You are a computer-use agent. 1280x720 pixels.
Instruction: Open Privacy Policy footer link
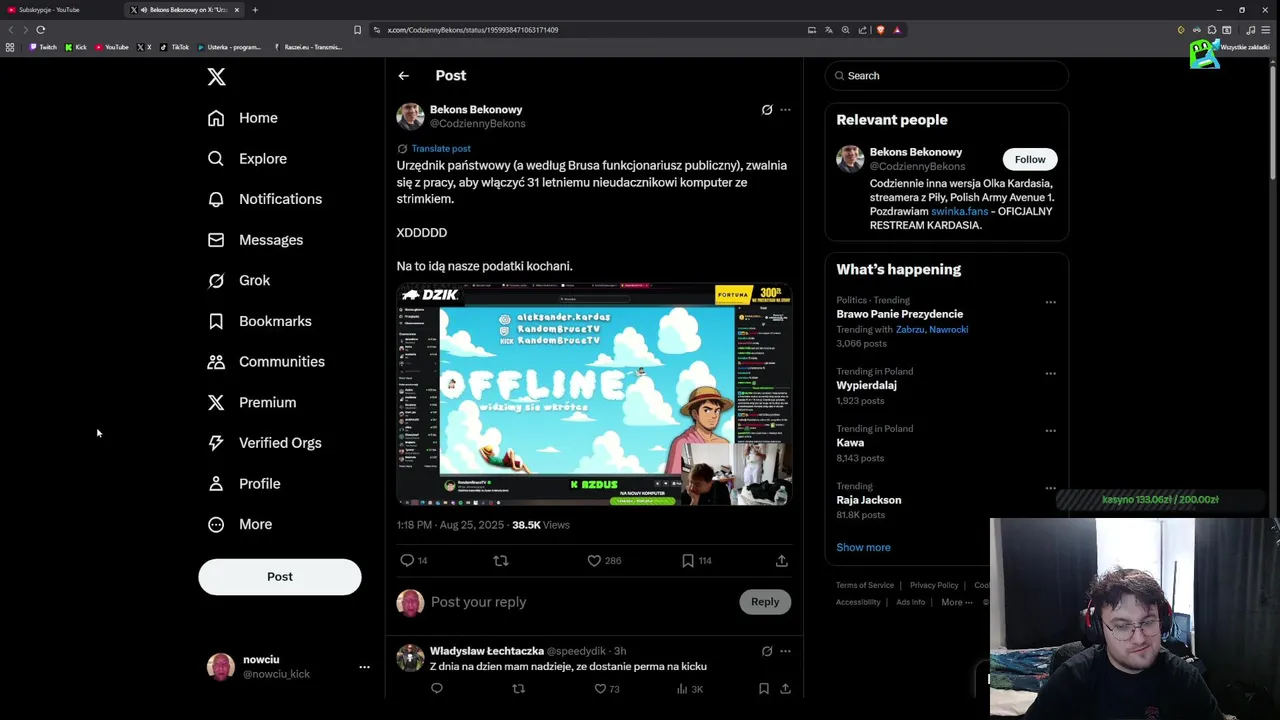click(x=934, y=586)
